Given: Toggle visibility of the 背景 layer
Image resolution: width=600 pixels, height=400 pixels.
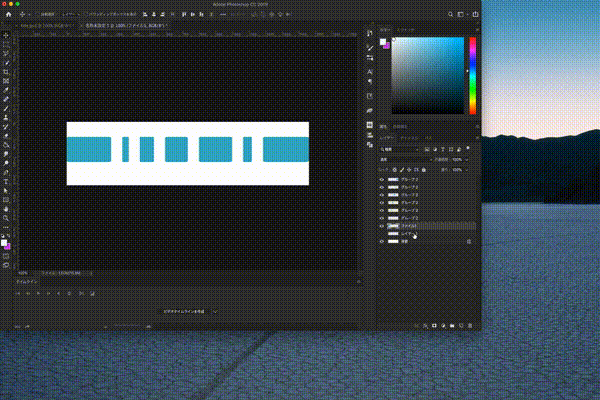Looking at the screenshot, I should (382, 242).
